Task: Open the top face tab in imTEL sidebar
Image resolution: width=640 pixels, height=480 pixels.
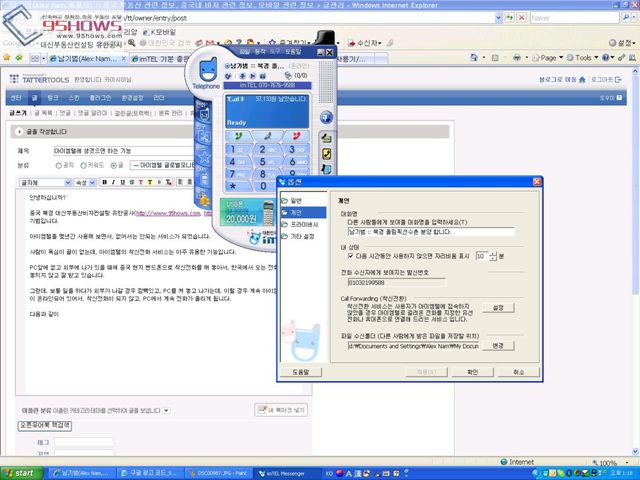Action: coord(203,112)
